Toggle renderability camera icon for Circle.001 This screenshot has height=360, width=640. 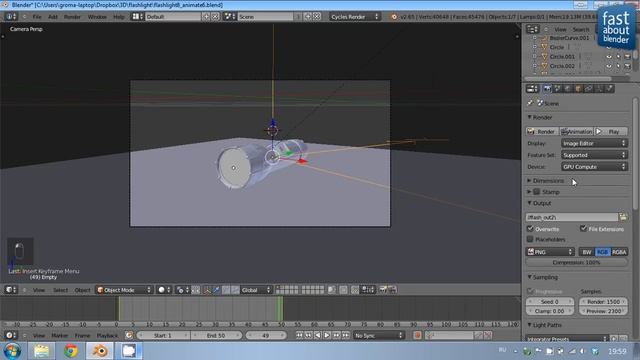pyautogui.click(x=627, y=56)
